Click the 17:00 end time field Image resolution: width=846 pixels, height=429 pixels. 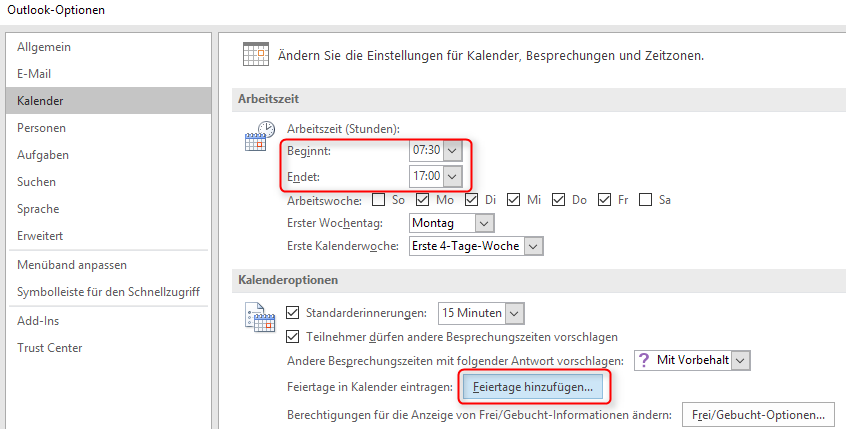426,176
